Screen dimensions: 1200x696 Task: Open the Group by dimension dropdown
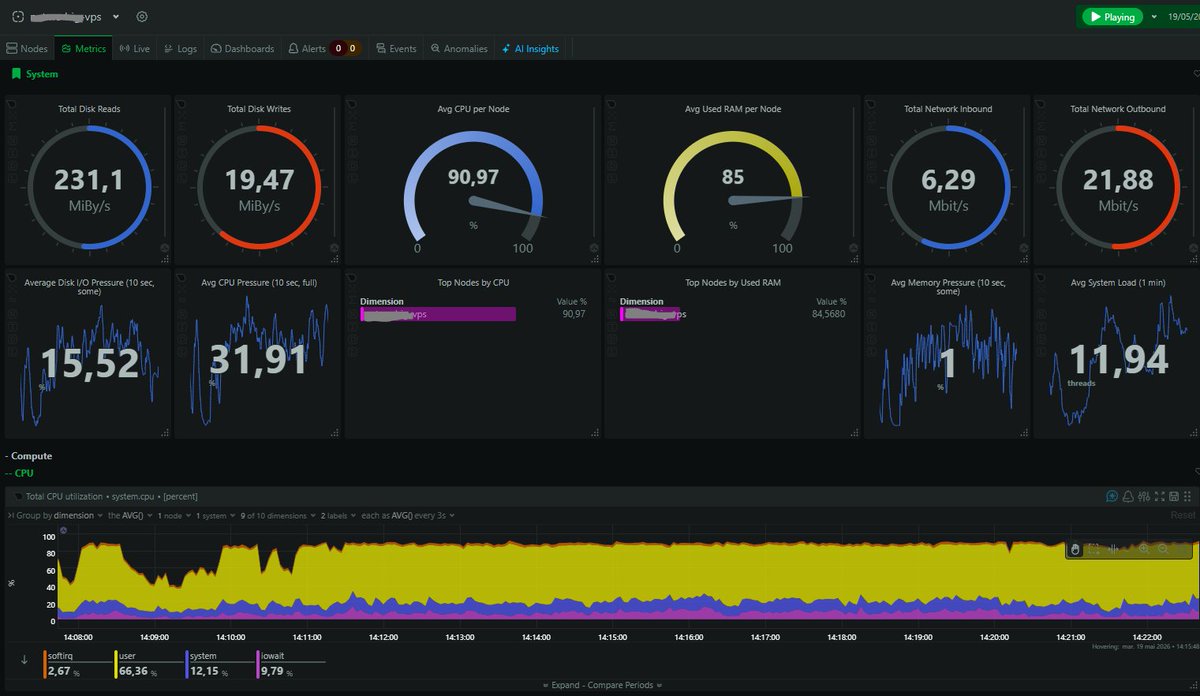pyautogui.click(x=59, y=516)
